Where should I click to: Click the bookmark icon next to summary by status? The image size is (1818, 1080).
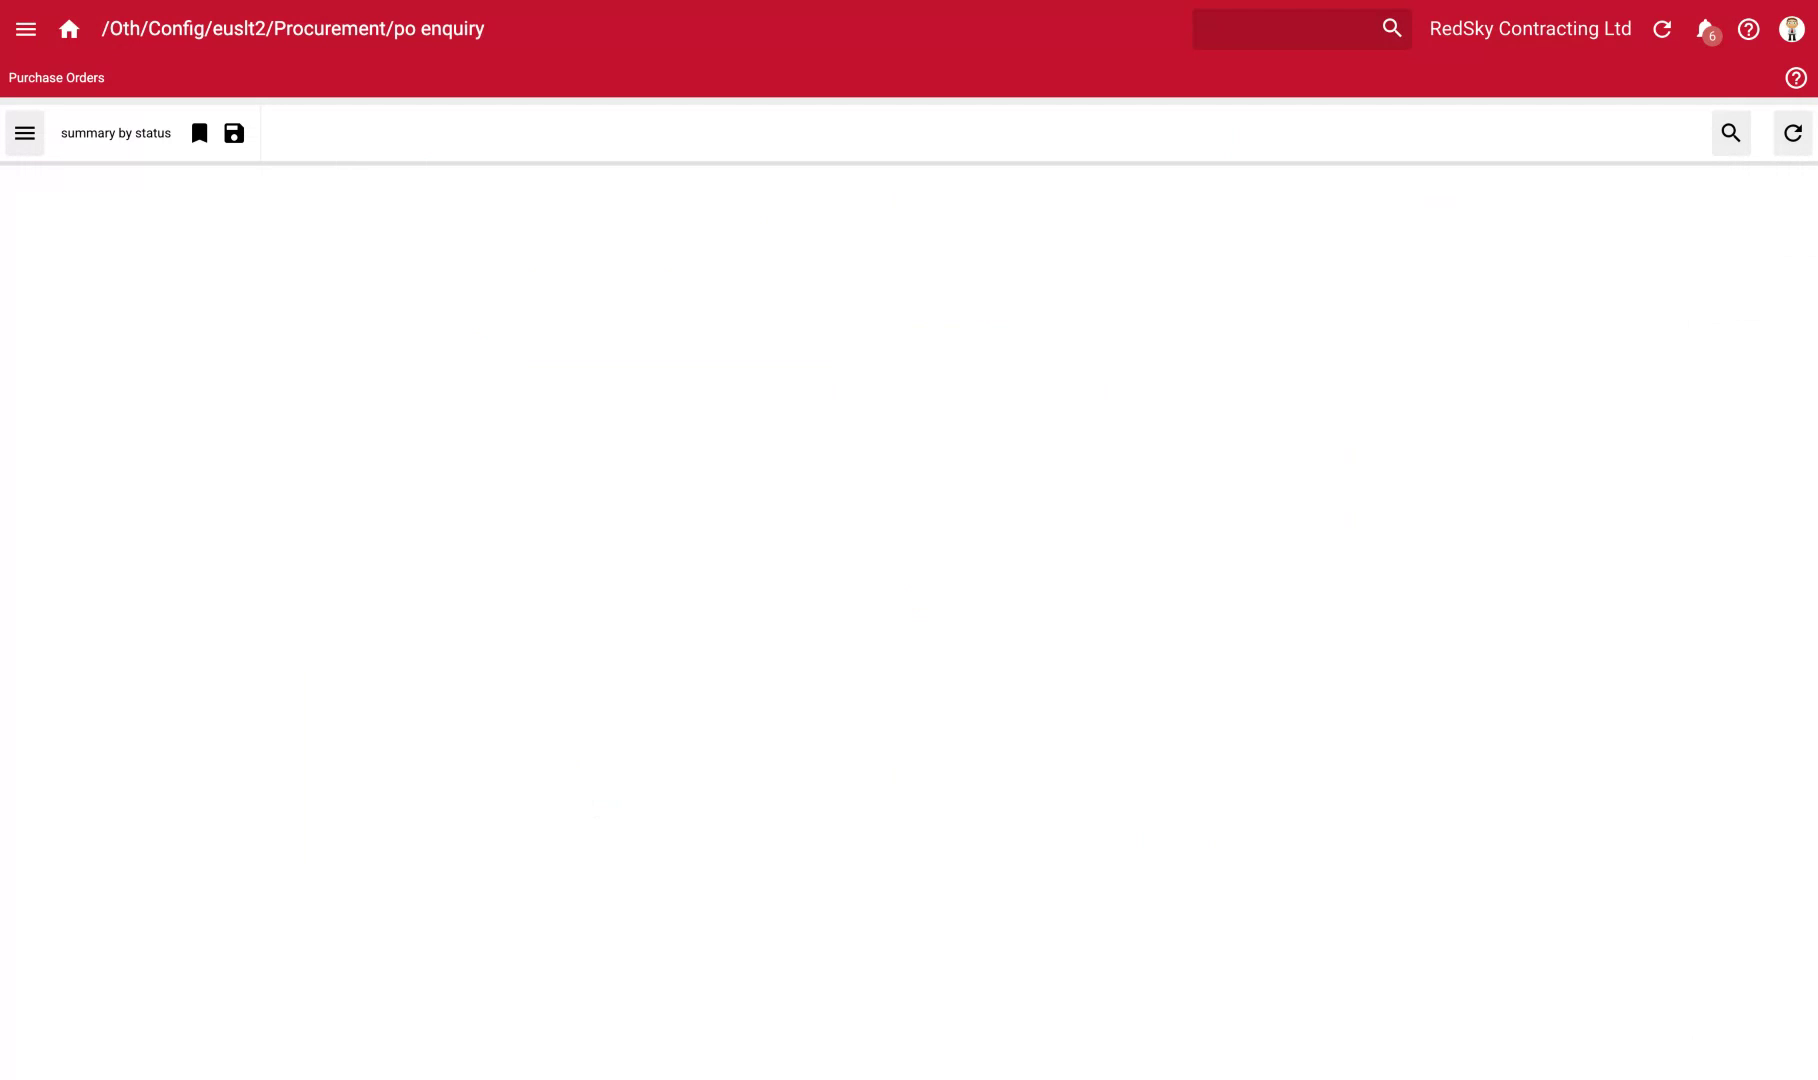199,132
